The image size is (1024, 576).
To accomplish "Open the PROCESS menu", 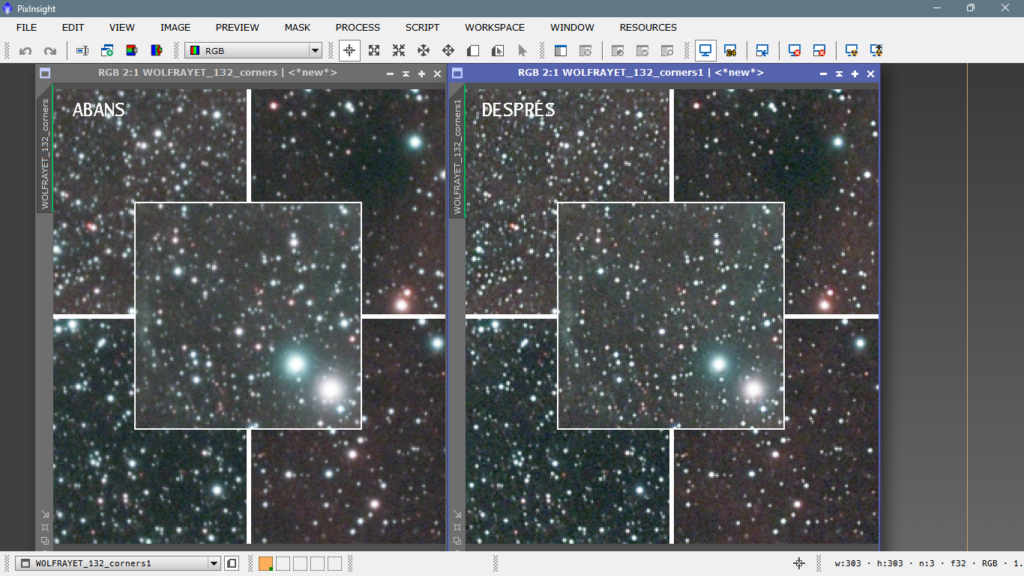I will [x=357, y=27].
